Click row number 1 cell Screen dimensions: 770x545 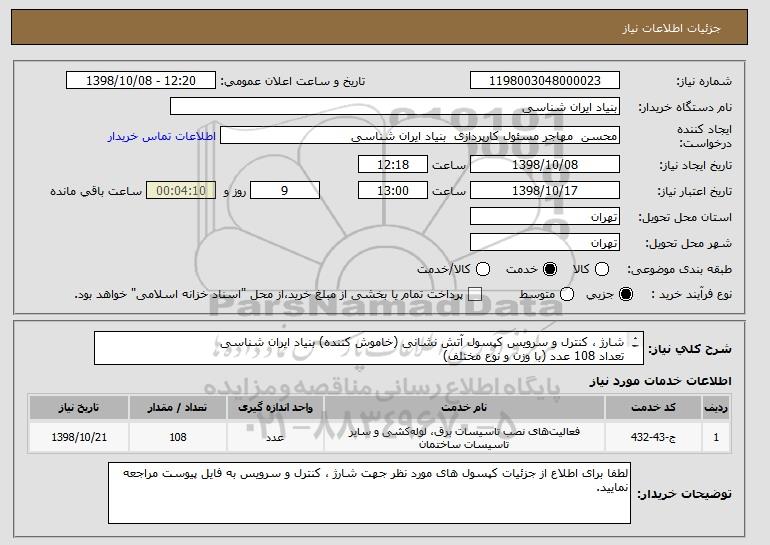coord(716,436)
